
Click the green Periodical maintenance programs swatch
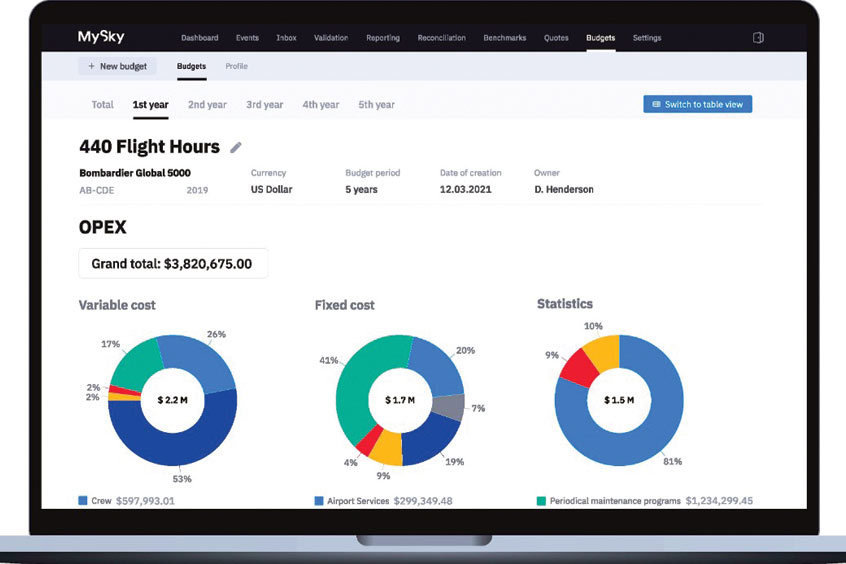(541, 500)
